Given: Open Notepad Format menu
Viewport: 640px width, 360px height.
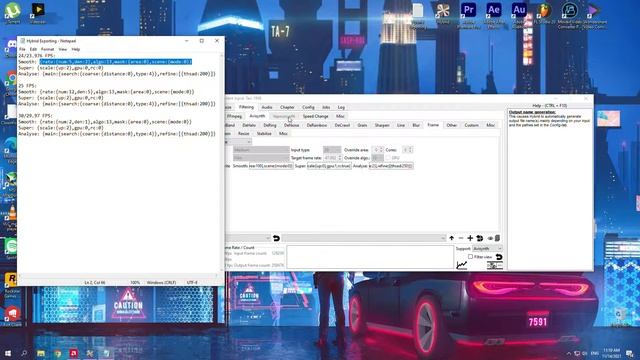Looking at the screenshot, I should point(47,49).
